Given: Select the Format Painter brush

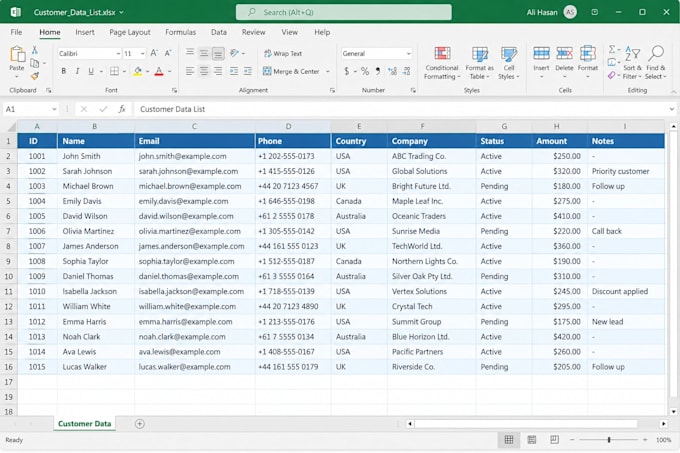Looking at the screenshot, I should (35, 76).
